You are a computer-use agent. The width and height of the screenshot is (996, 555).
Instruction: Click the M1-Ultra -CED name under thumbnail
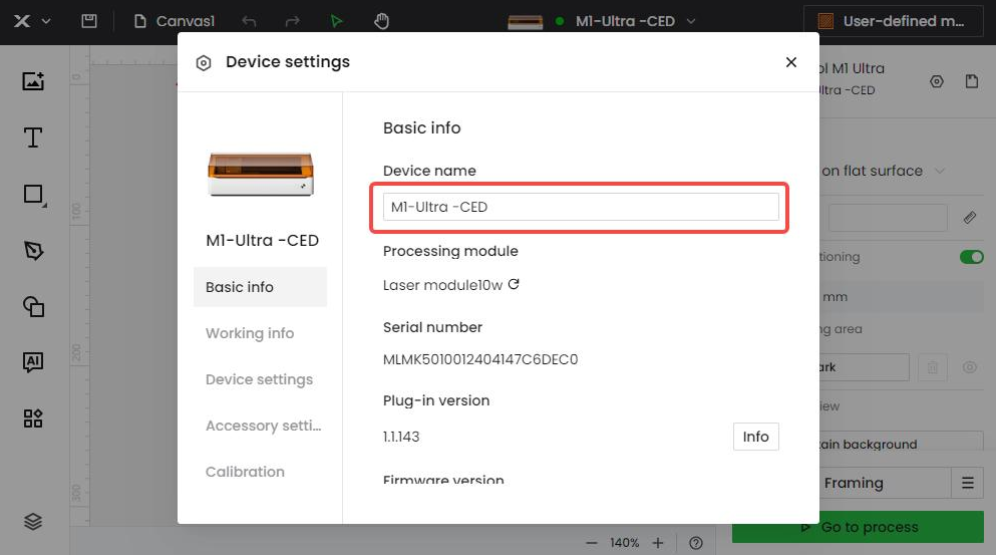(x=262, y=241)
